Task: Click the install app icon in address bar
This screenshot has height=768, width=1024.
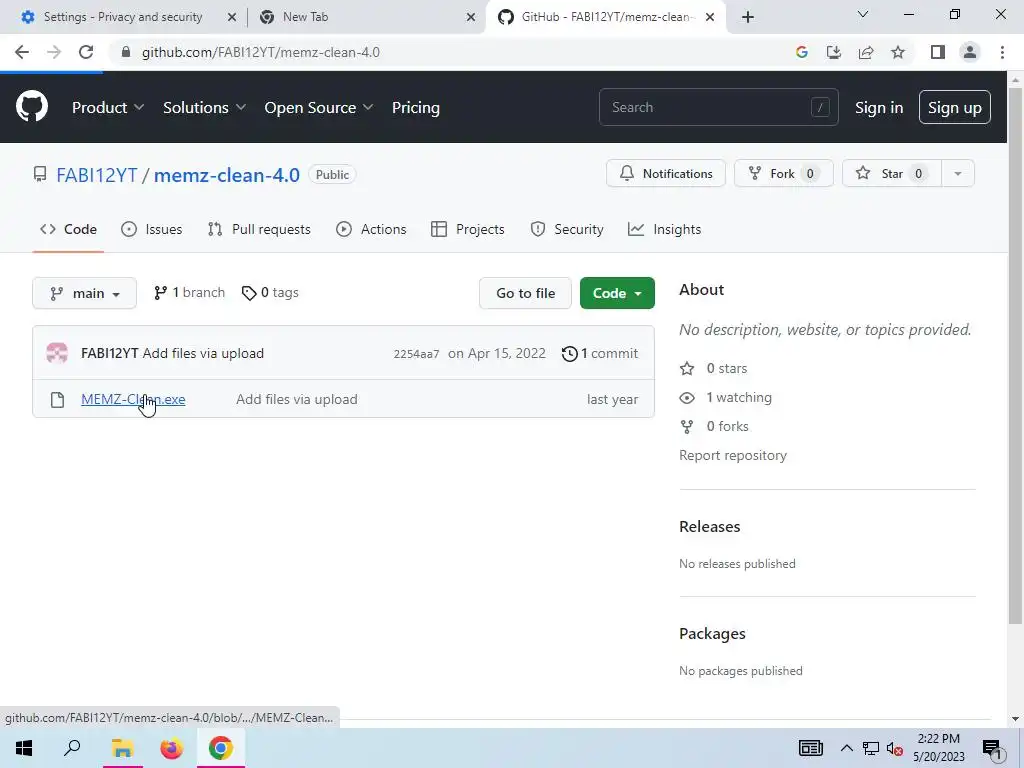Action: click(x=834, y=52)
